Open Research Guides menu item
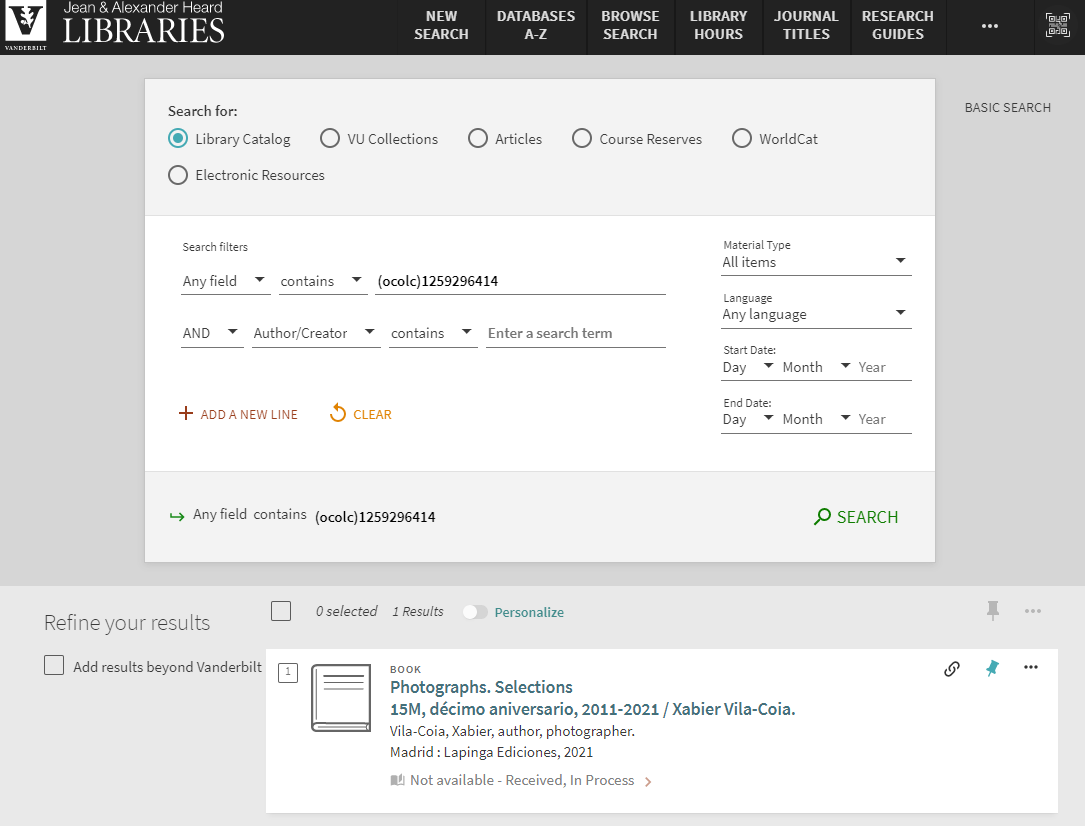 [897, 25]
